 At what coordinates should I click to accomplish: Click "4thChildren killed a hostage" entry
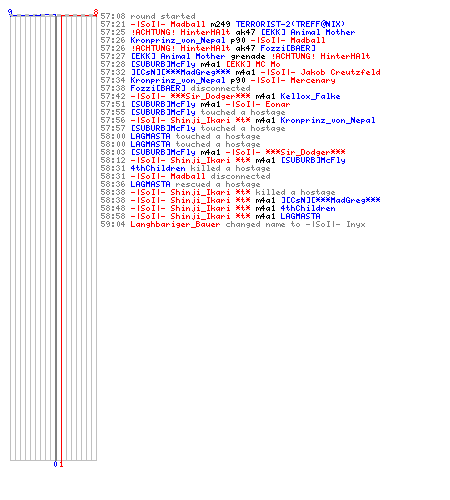(185, 168)
